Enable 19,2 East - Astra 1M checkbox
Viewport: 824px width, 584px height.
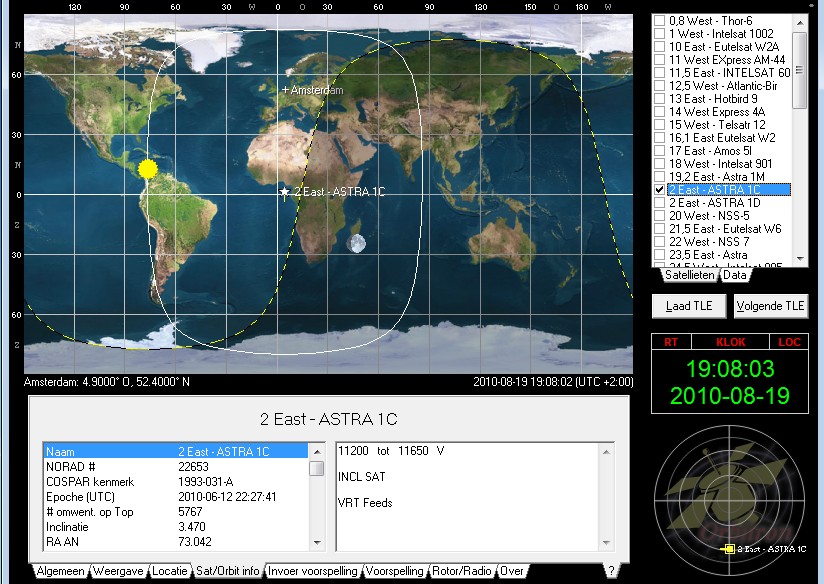click(659, 177)
